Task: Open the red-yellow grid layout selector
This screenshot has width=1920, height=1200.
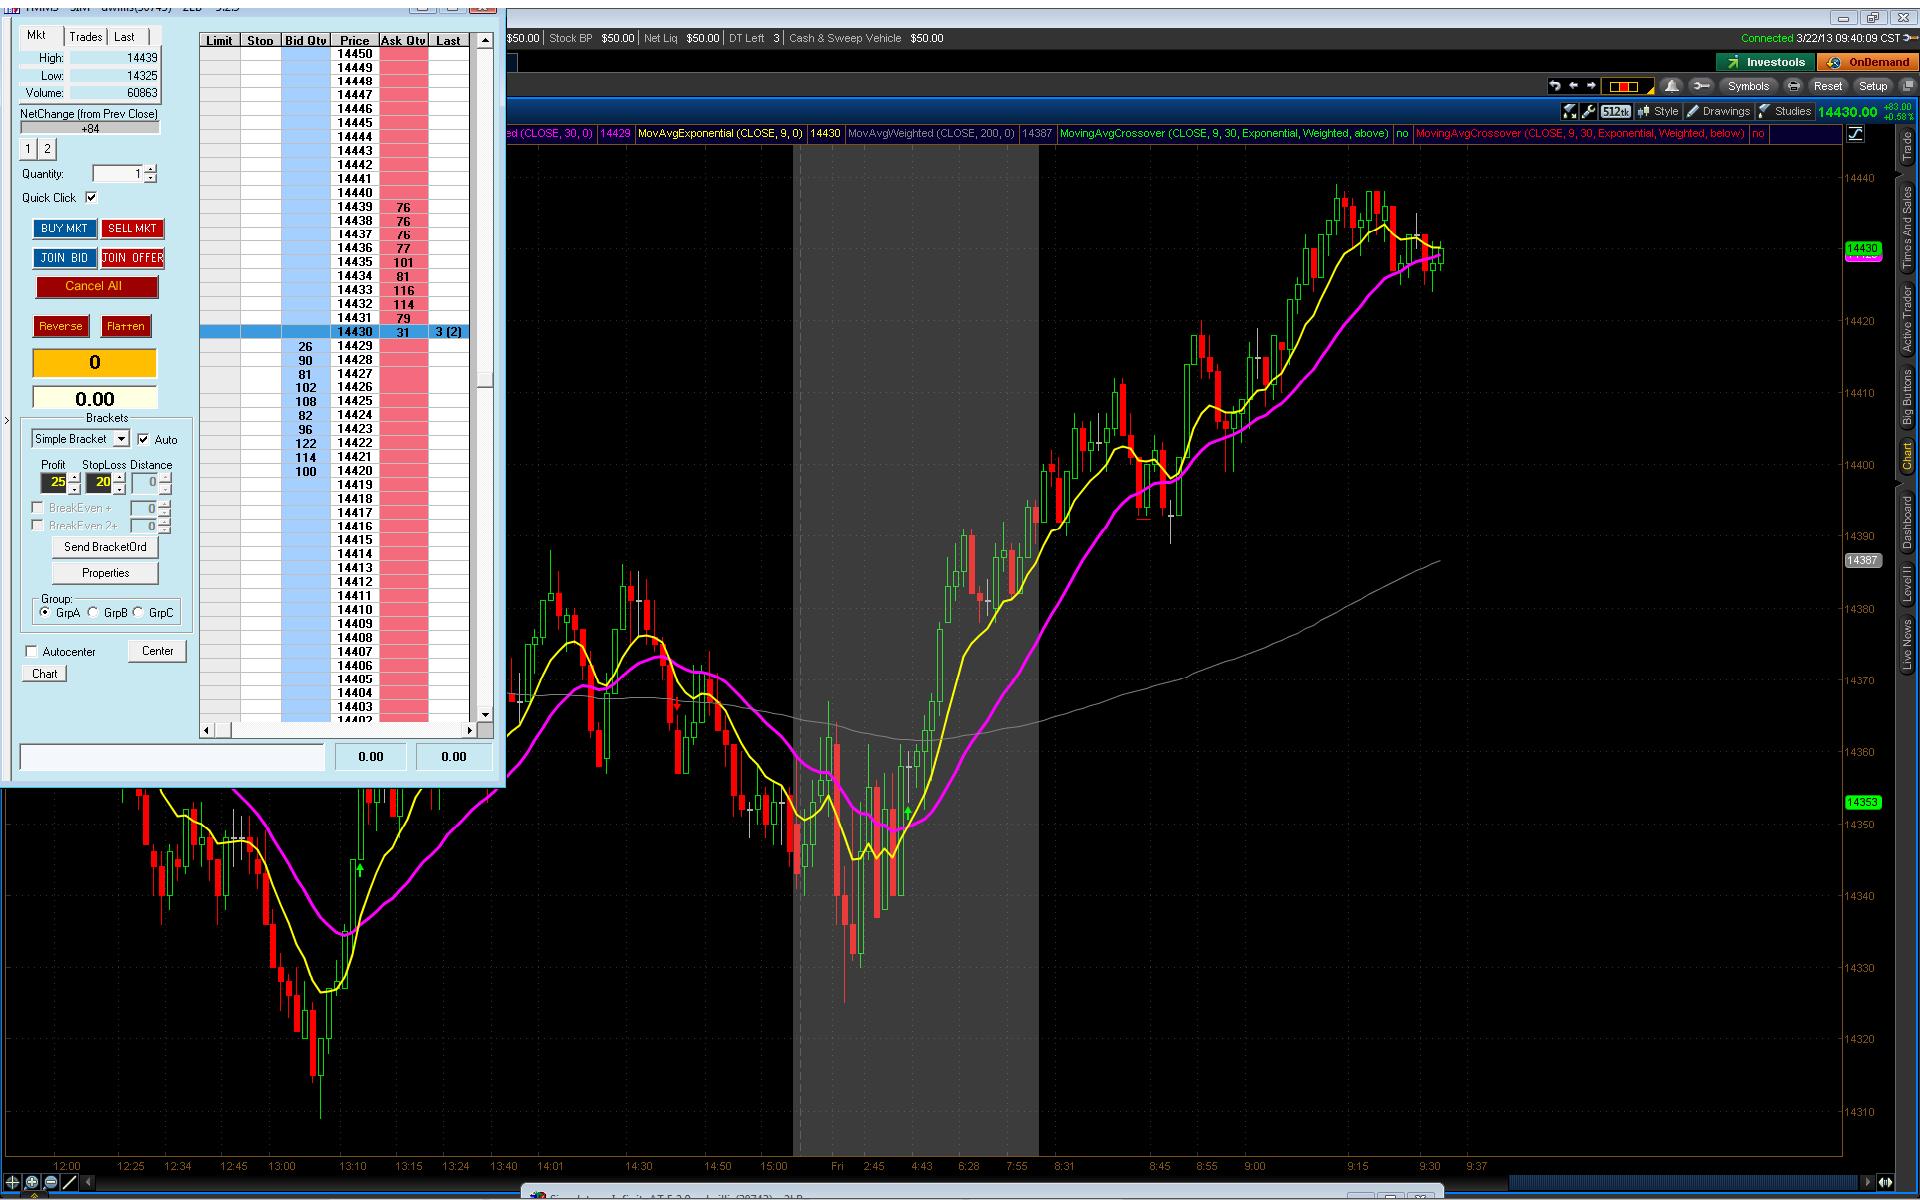Action: [x=1626, y=86]
